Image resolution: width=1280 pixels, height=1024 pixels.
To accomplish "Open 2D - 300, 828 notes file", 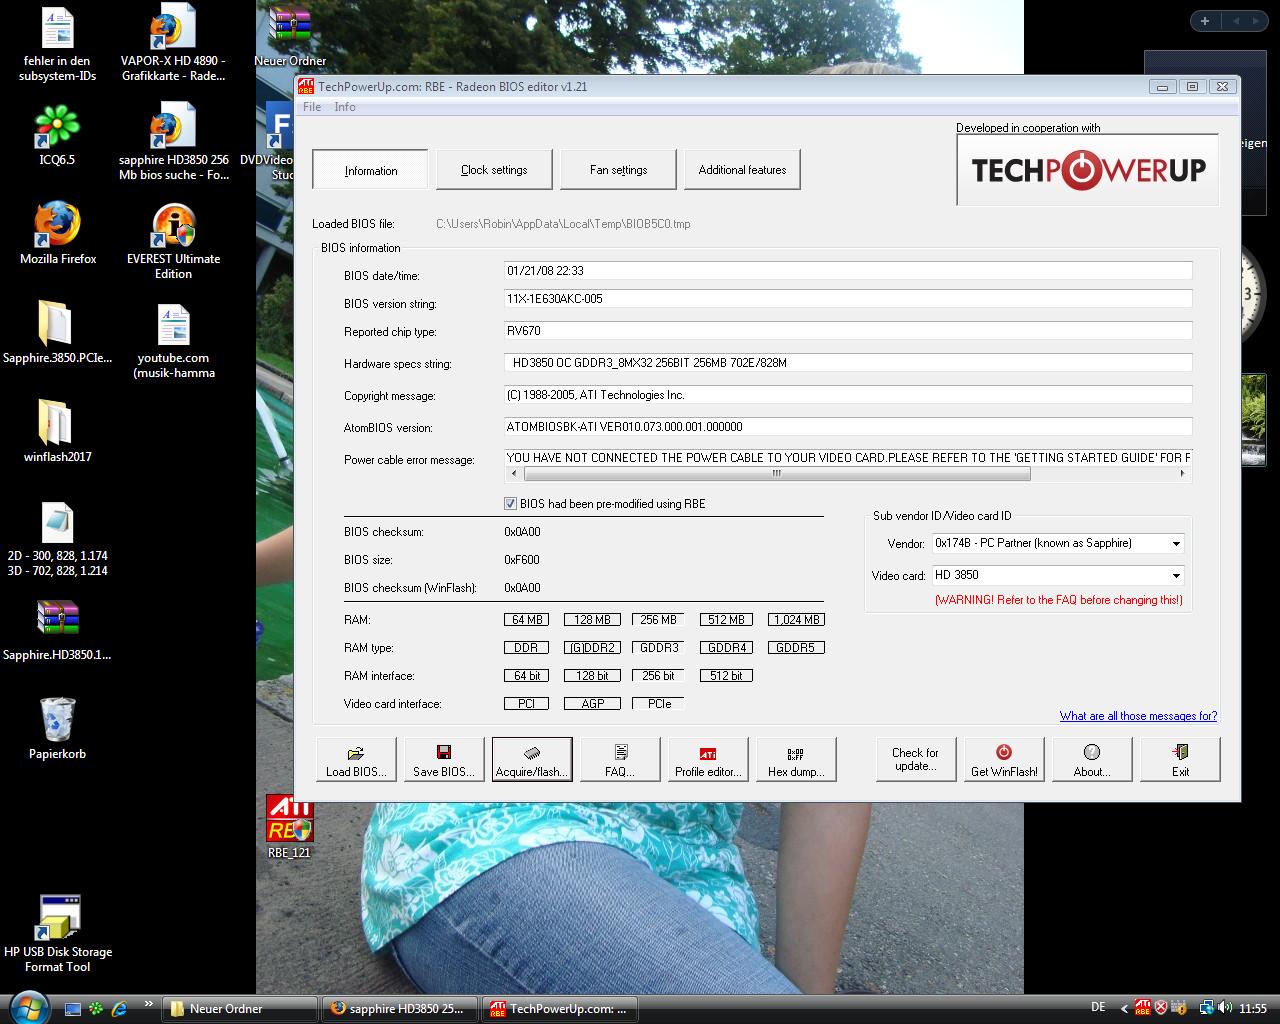I will coord(57,540).
